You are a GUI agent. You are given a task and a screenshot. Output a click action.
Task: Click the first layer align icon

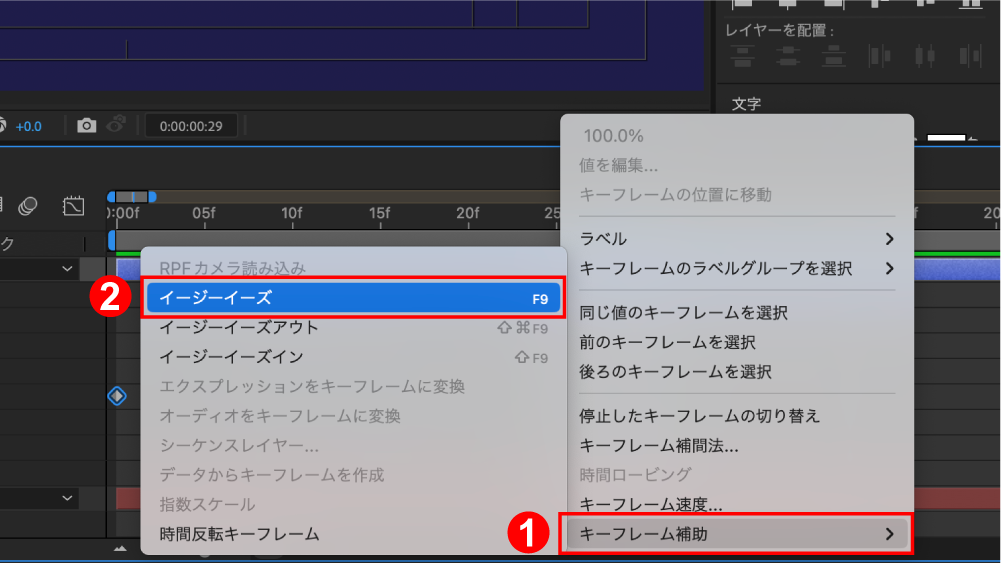coord(742,56)
